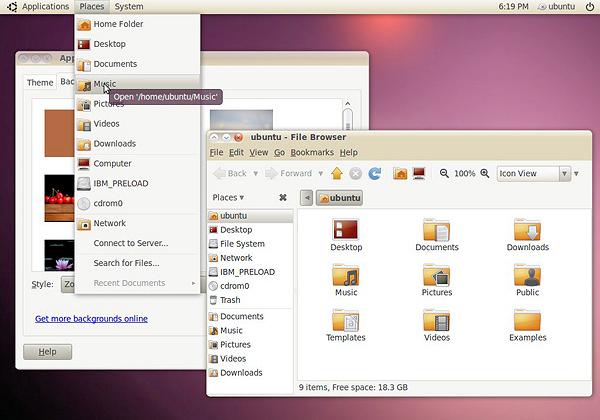Go up to parent folder arrow
This screenshot has height=420, width=600.
(x=337, y=173)
